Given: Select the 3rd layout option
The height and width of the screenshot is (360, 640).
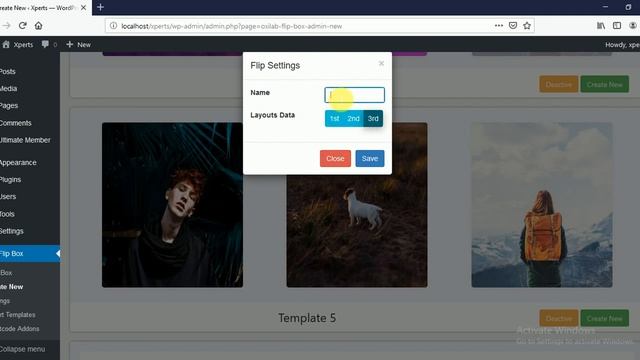Looking at the screenshot, I should click(373, 118).
